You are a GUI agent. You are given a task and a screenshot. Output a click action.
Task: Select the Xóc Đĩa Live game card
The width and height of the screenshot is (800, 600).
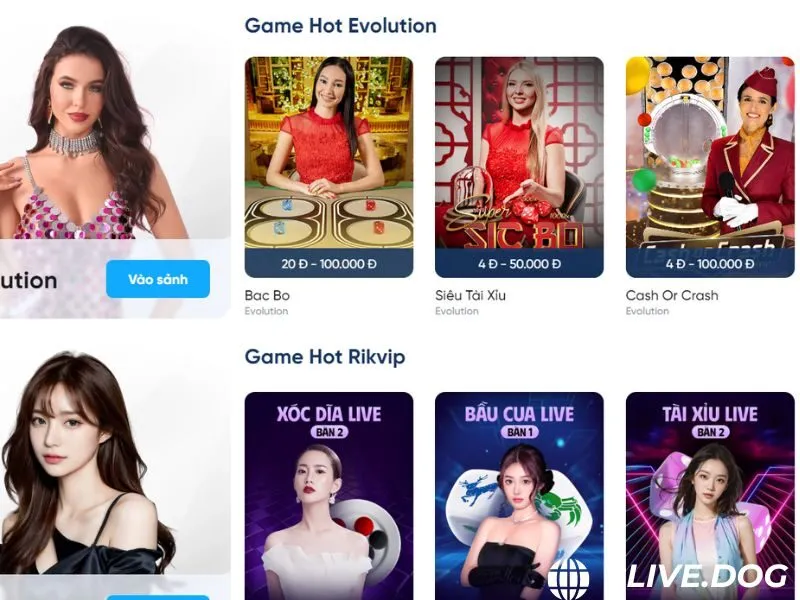click(x=329, y=496)
